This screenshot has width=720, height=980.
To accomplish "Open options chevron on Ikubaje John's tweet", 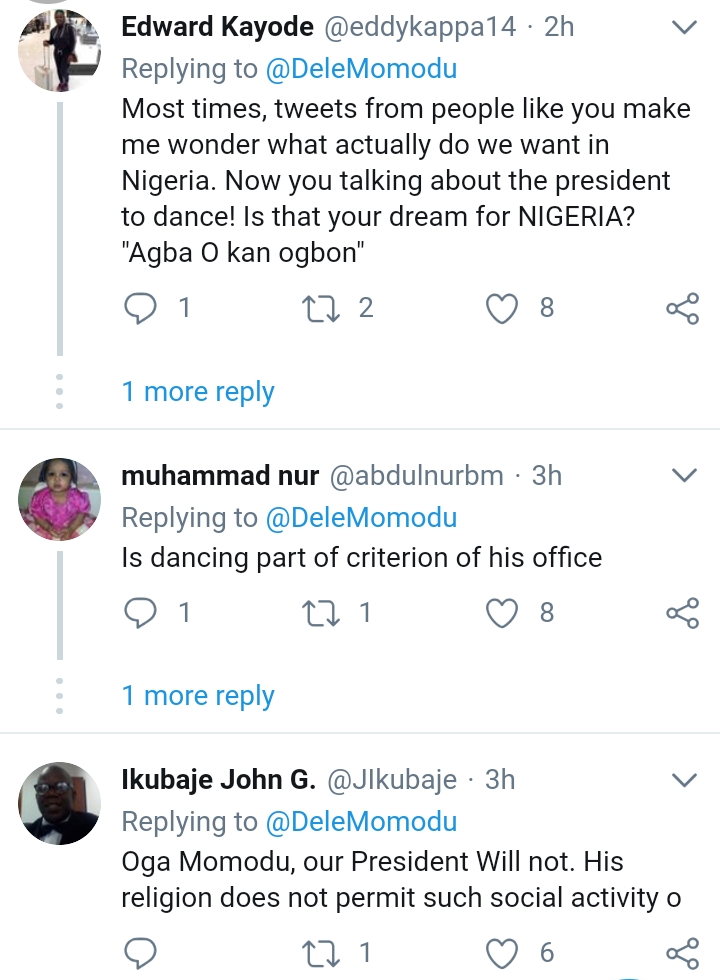I will point(684,779).
